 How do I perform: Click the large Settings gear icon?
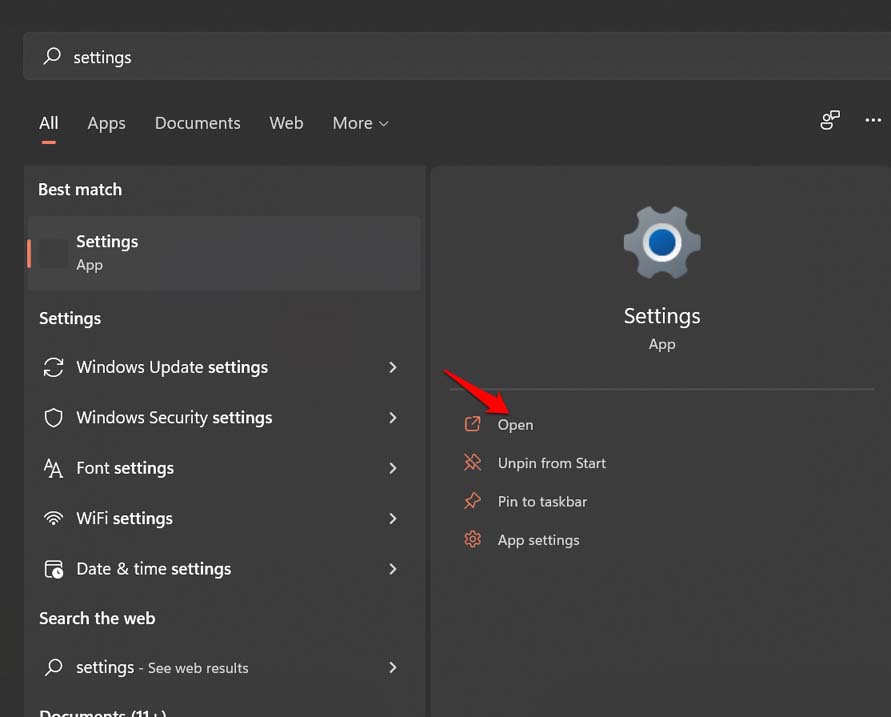[x=661, y=242]
